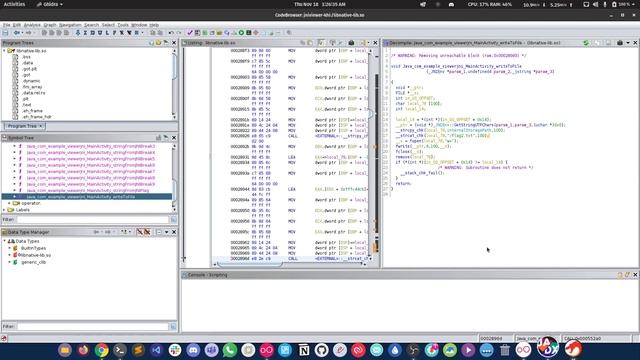Viewport: 640px width, 360px height.
Task: Click the Notion icon in the dock
Action: click(x=304, y=350)
